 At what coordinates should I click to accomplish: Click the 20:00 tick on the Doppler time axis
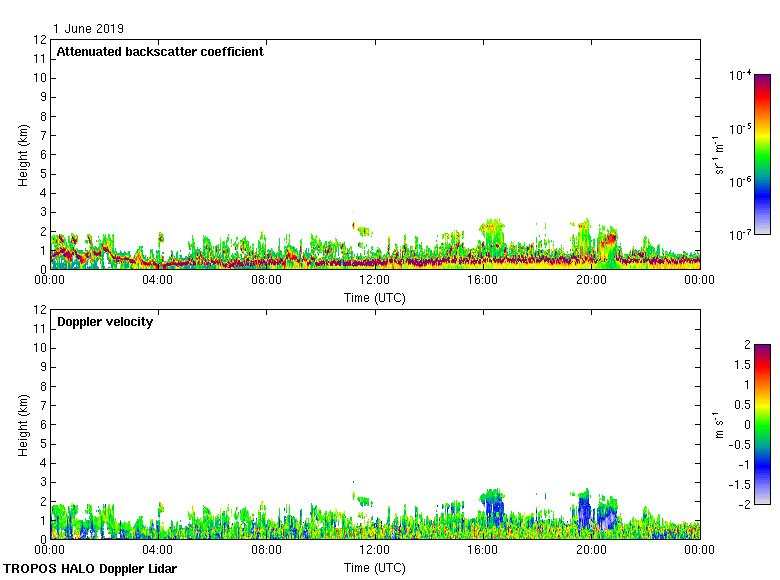[x=591, y=550]
